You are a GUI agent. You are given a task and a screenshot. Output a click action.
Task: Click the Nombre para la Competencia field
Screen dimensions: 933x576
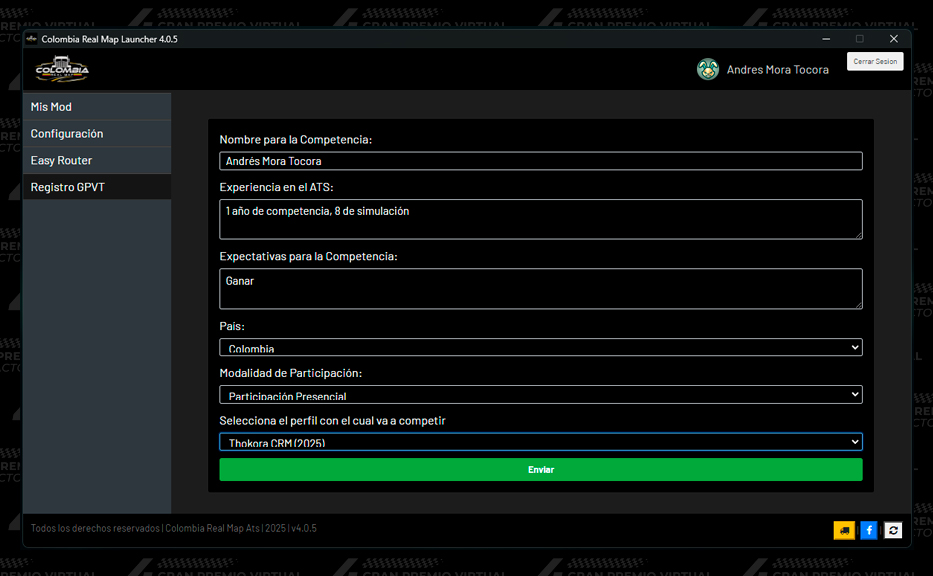pos(540,161)
